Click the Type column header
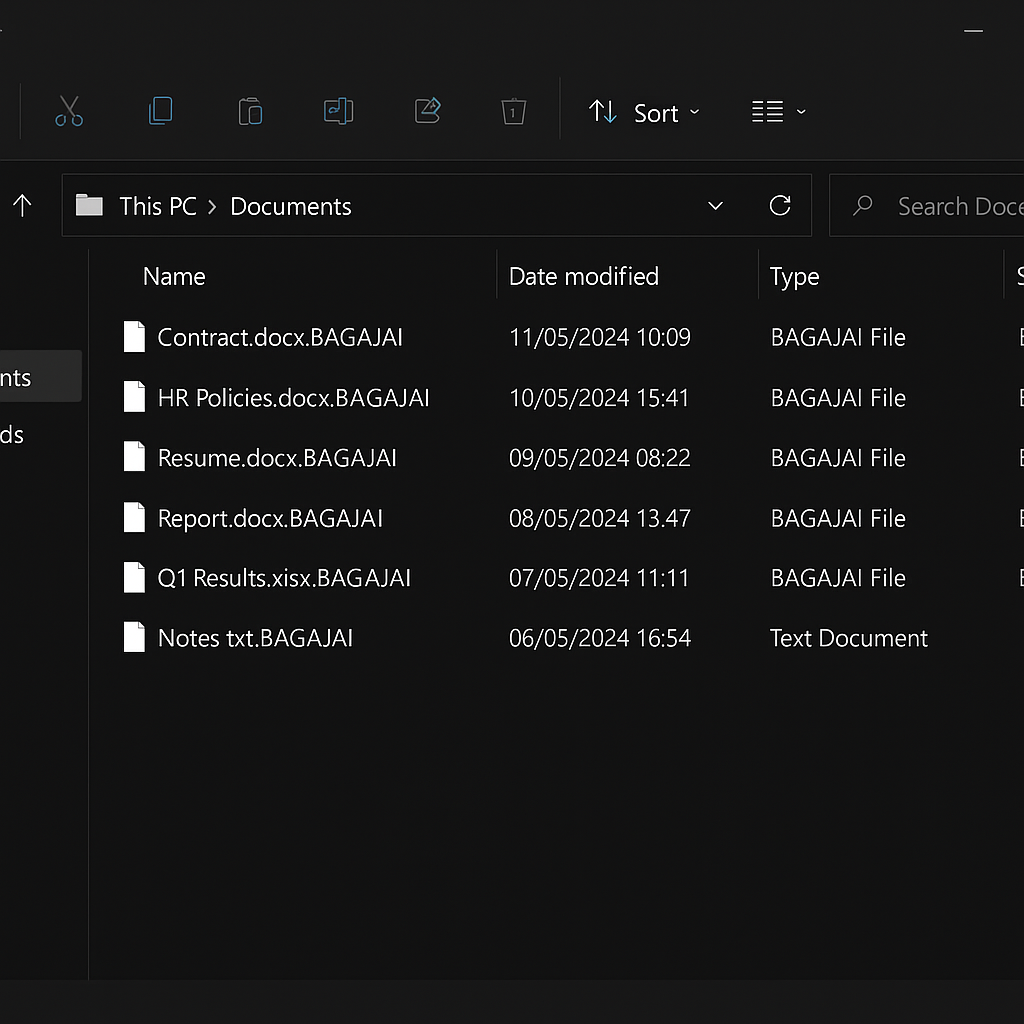 click(x=794, y=276)
